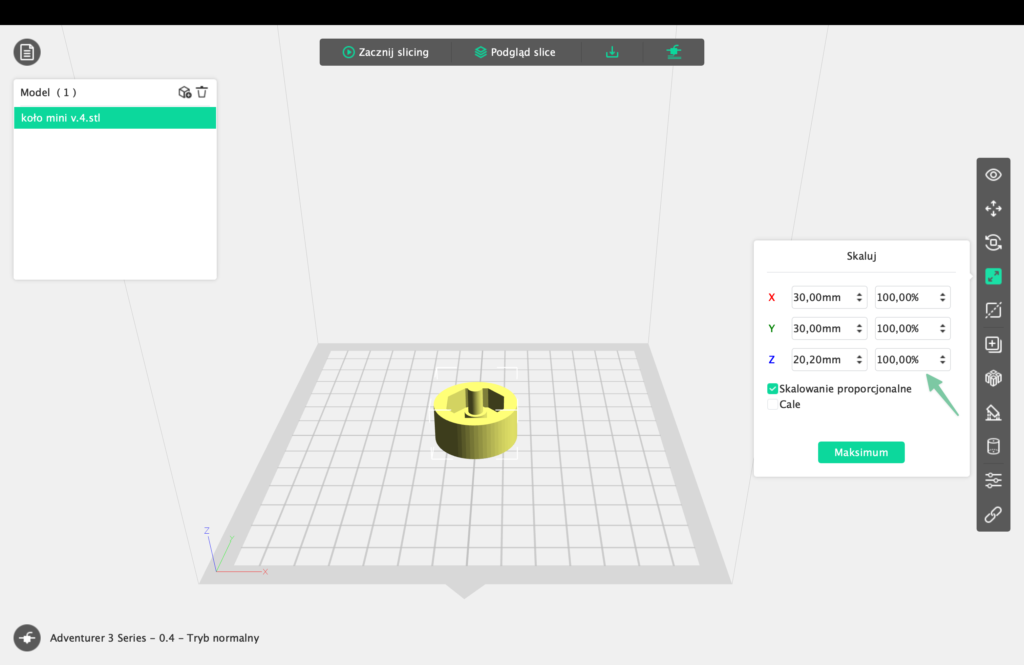Click the Adventurer 3 Series printer profile text
1024x665 pixels.
(x=155, y=638)
